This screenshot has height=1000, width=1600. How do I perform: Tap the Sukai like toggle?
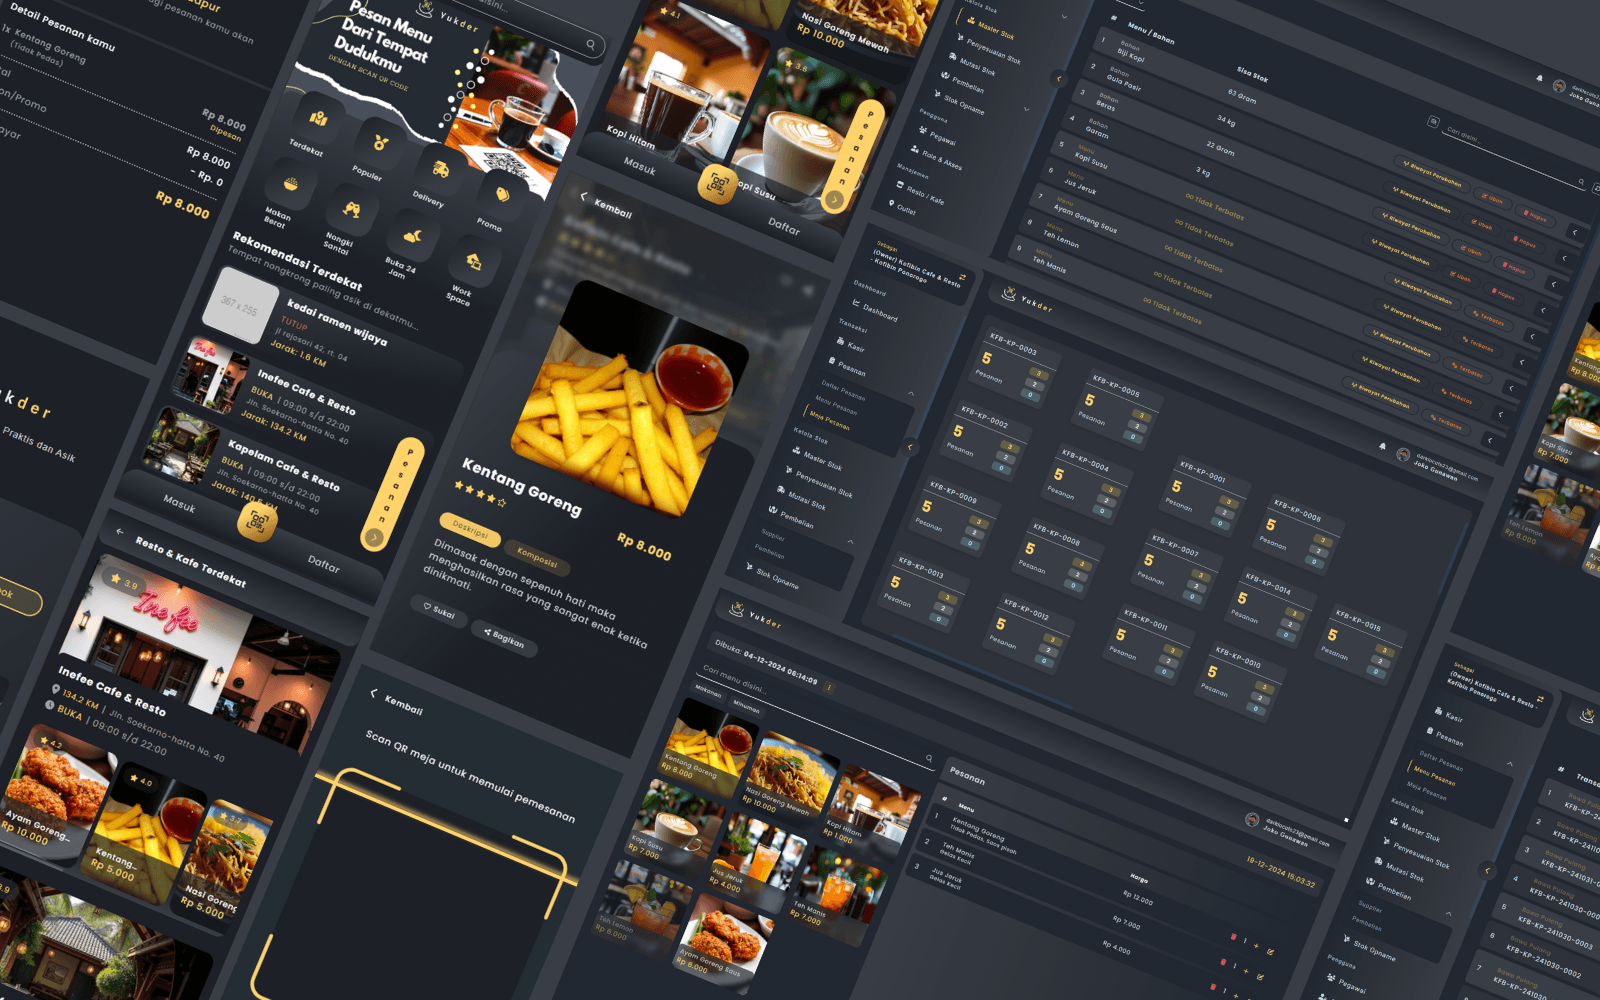[439, 611]
